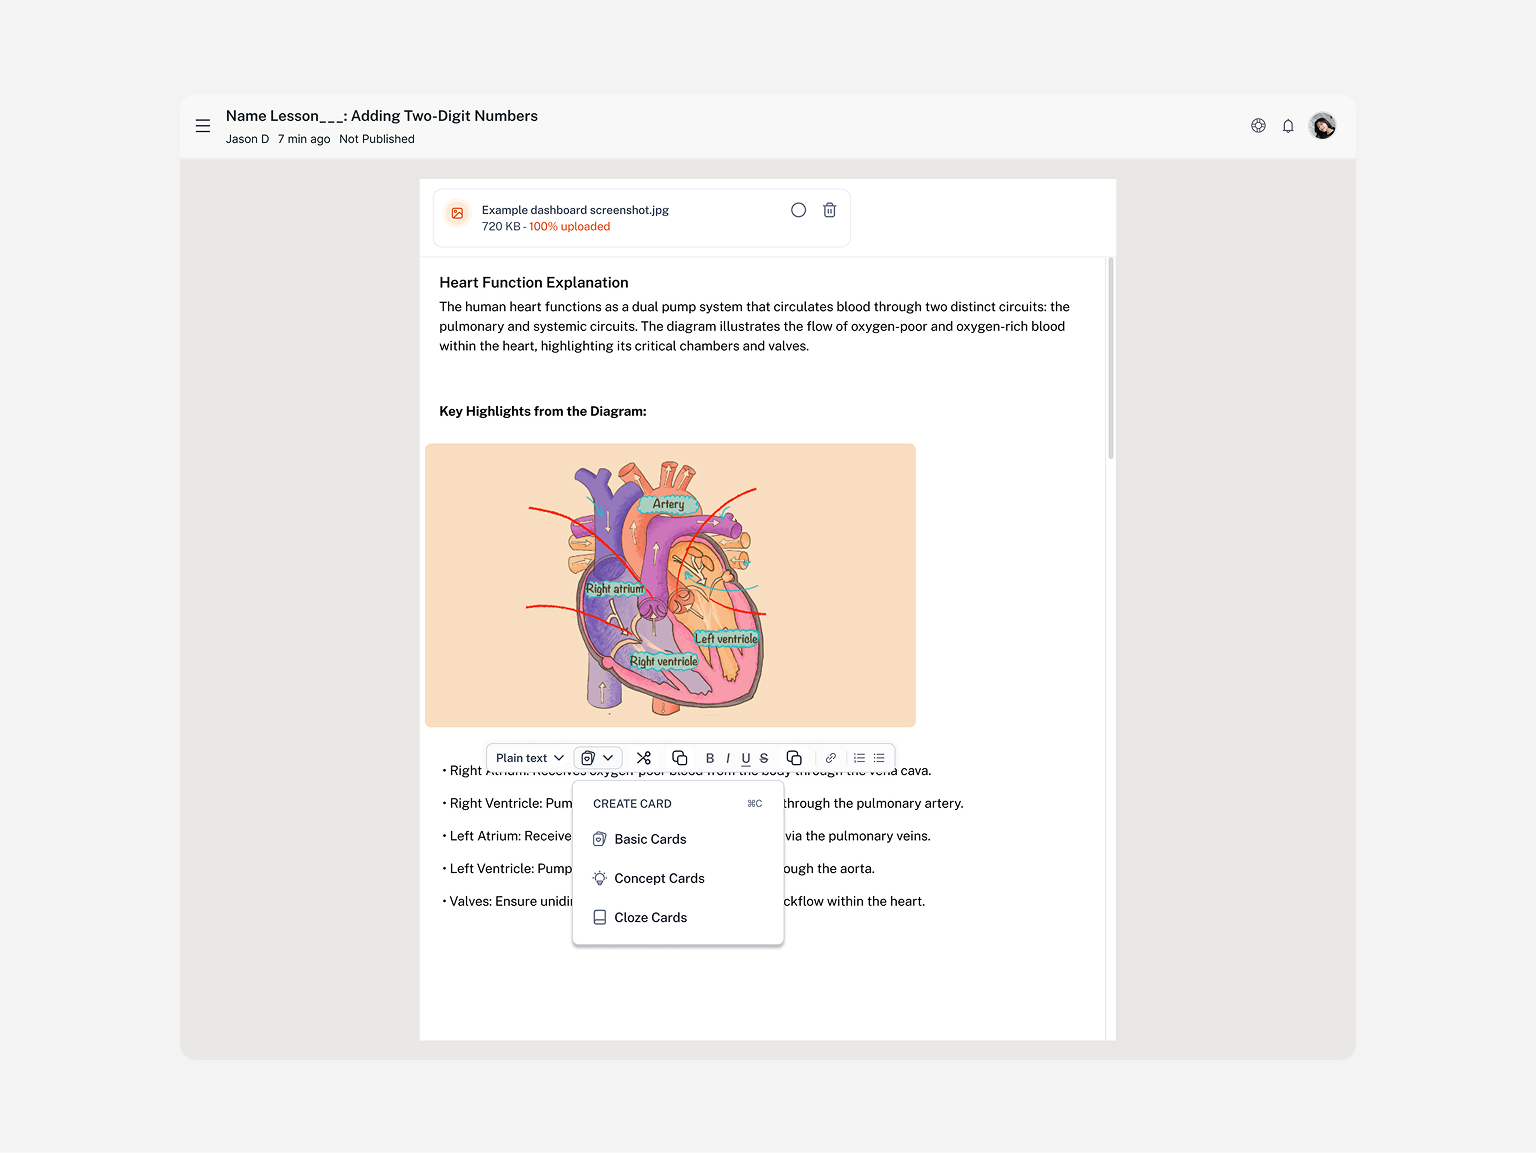Apply numbered list formatting

click(x=859, y=758)
